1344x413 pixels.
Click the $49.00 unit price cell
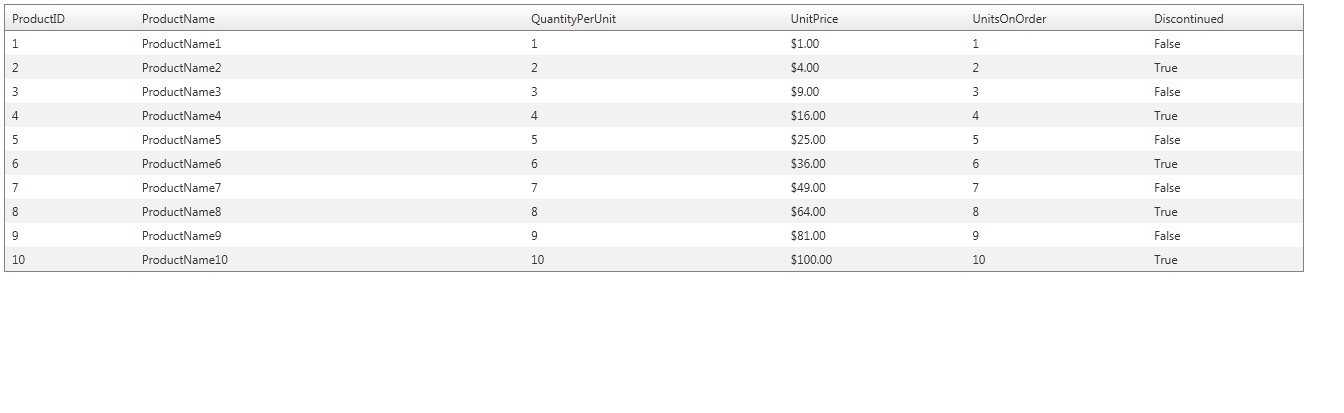pyautogui.click(x=807, y=188)
